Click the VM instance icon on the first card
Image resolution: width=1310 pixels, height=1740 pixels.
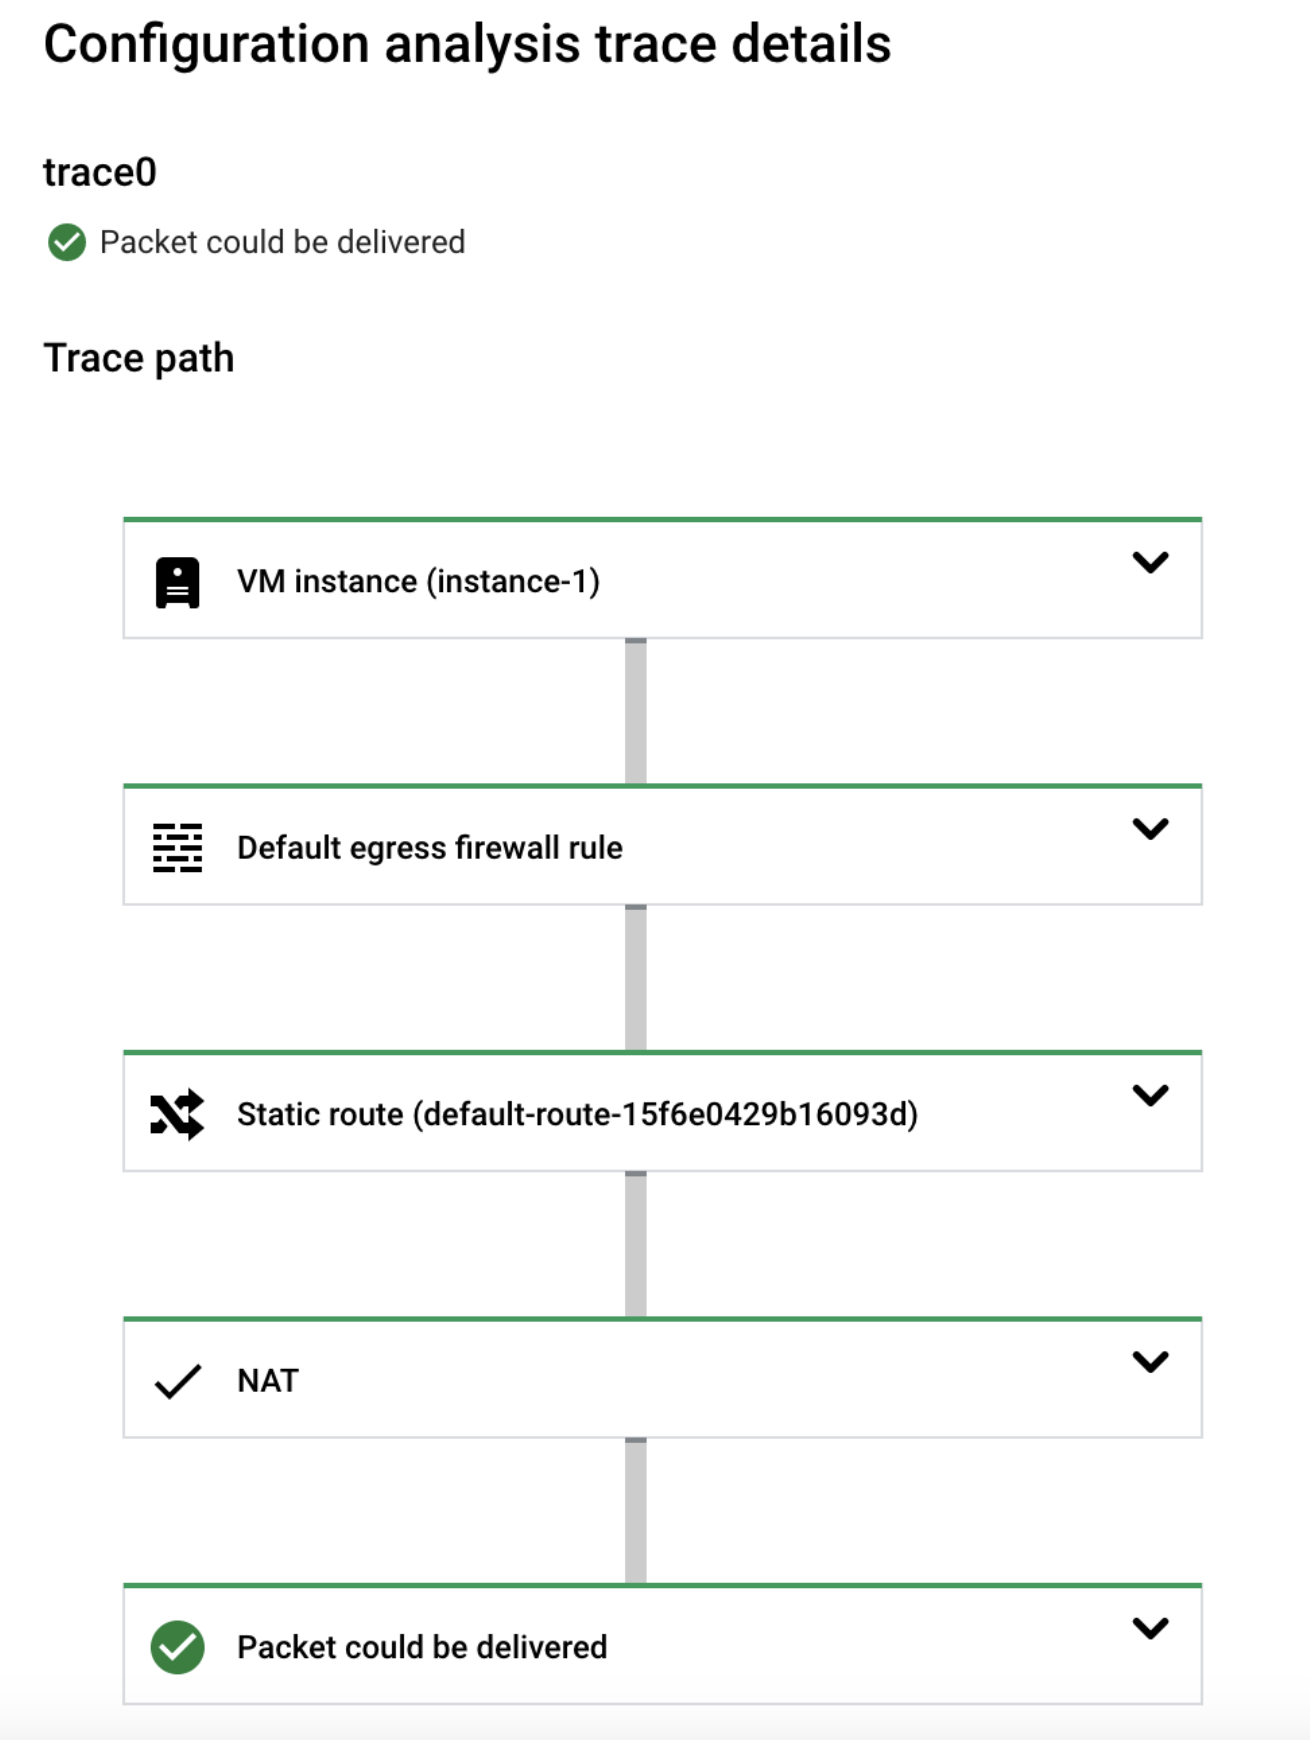click(x=176, y=581)
